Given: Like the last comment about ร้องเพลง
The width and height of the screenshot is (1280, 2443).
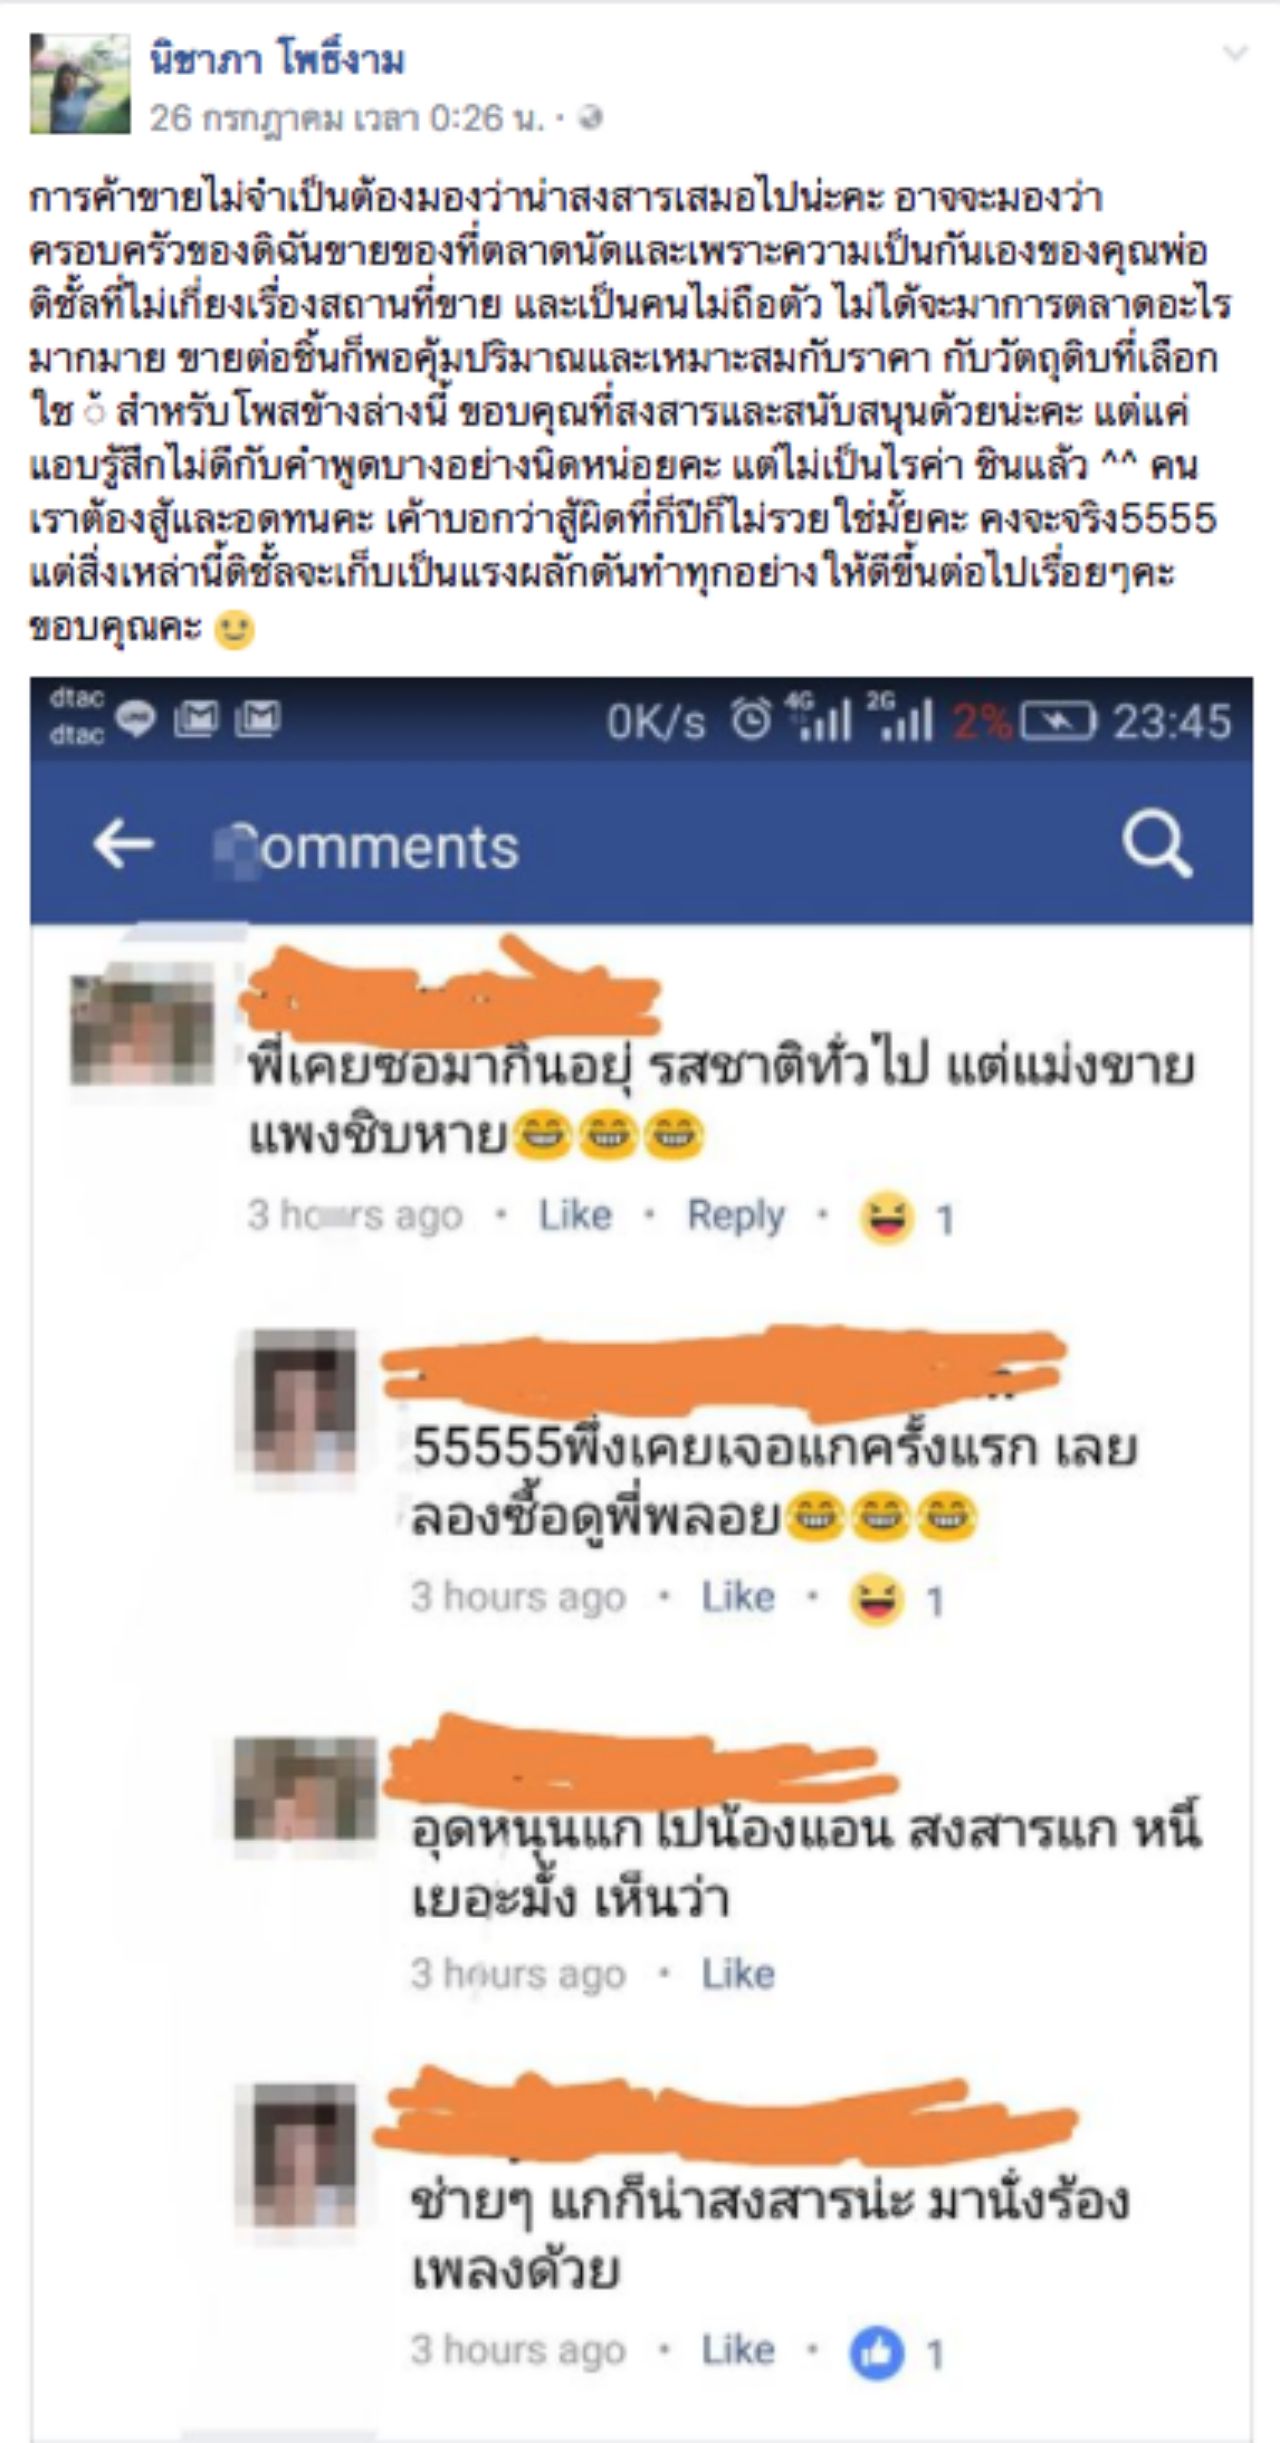Looking at the screenshot, I should coord(738,2350).
